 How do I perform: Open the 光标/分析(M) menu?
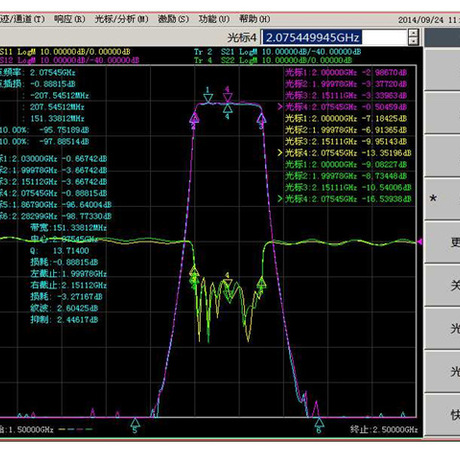click(122, 19)
